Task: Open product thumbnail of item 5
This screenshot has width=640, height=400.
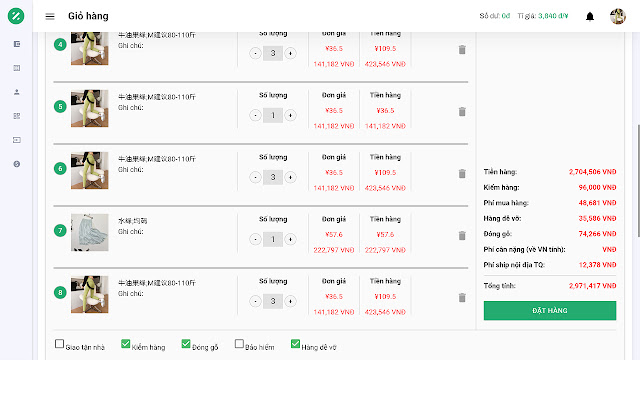Action: point(90,109)
